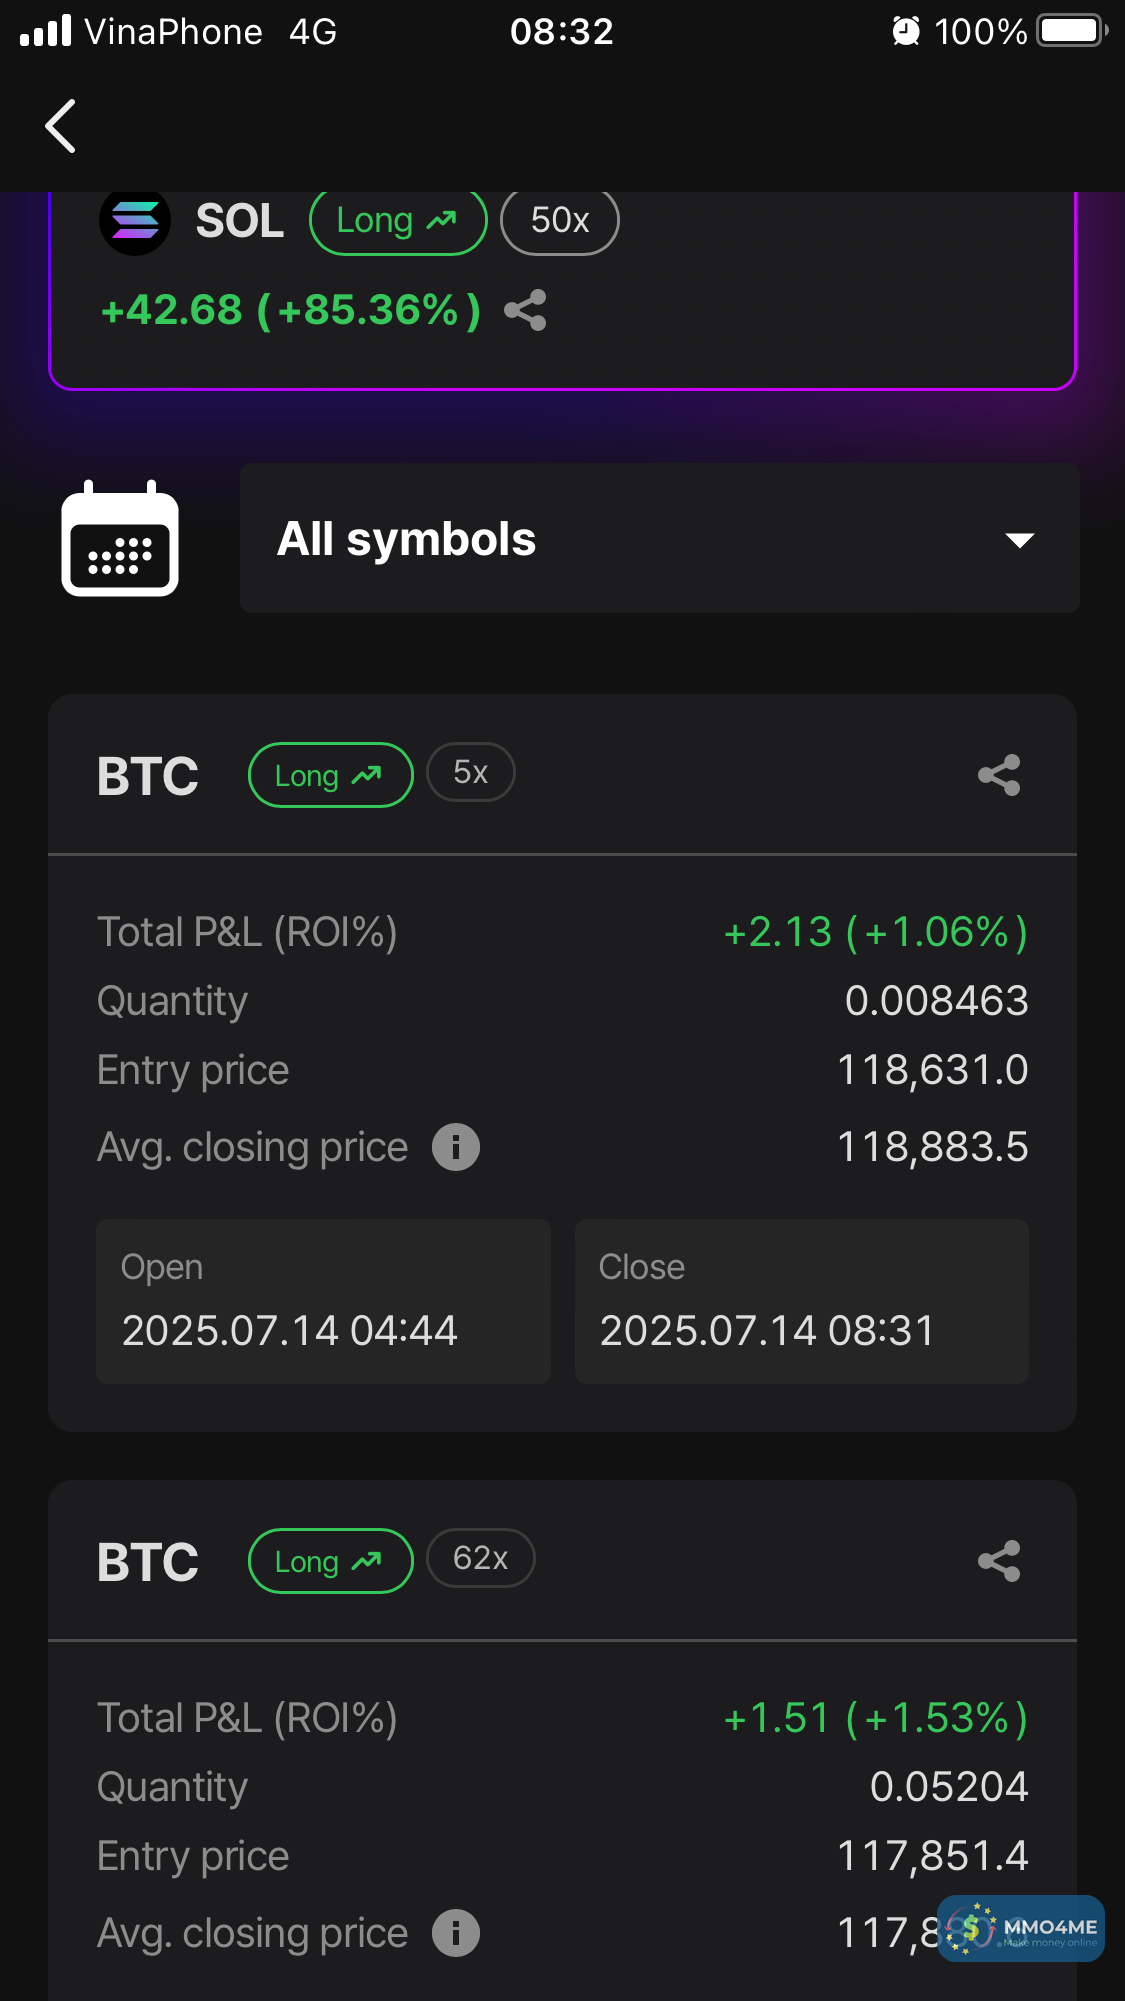Viewport: 1125px width, 2001px height.
Task: Tap the MMO4ME watermark logo
Action: pos(1021,1929)
